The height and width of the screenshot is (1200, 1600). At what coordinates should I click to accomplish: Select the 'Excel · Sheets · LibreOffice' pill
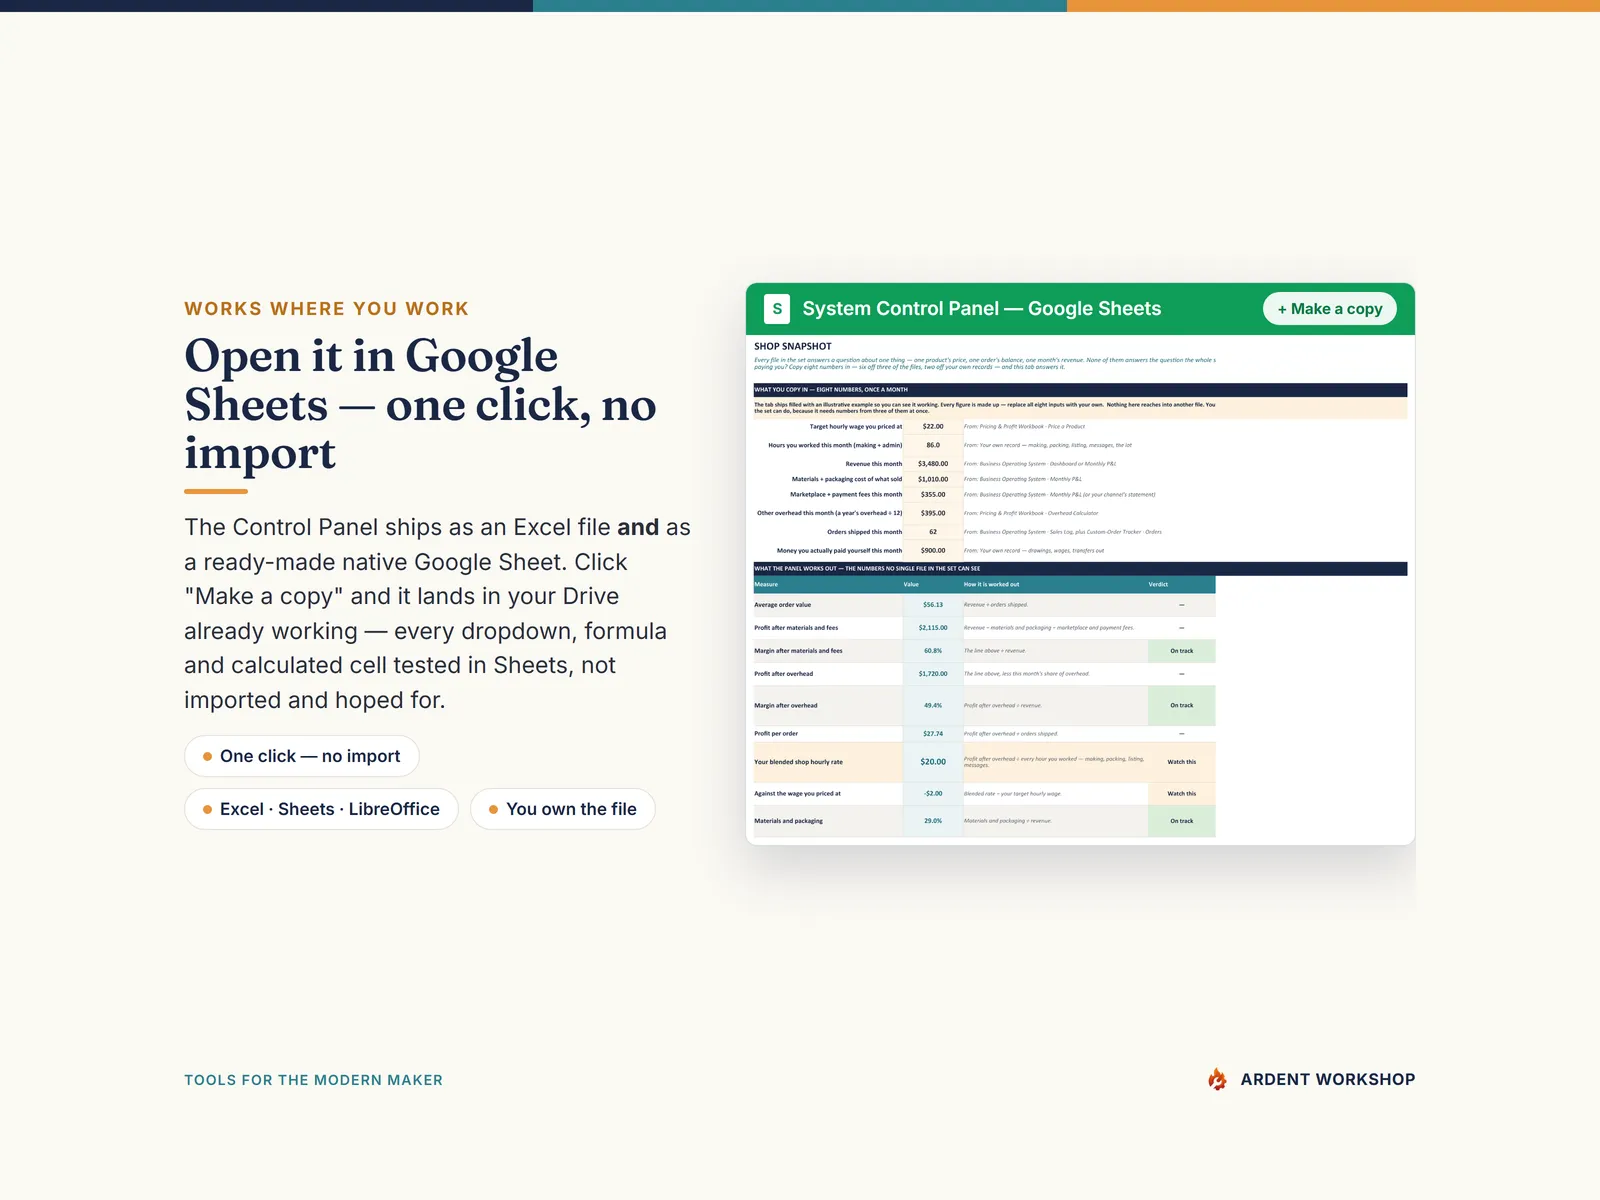pos(321,809)
